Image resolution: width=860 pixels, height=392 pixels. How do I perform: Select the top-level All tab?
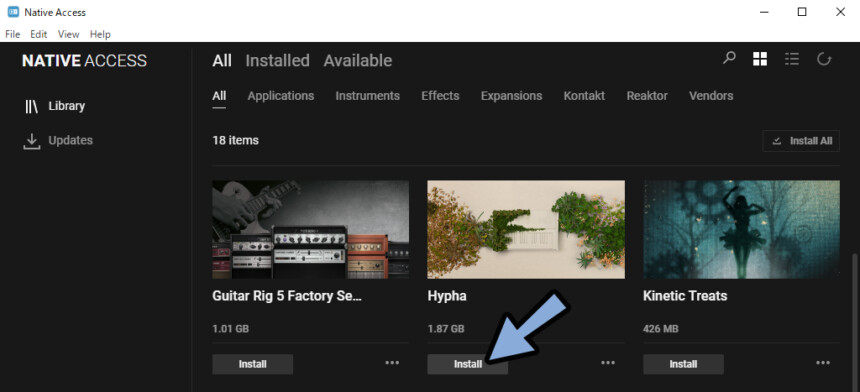[222, 60]
